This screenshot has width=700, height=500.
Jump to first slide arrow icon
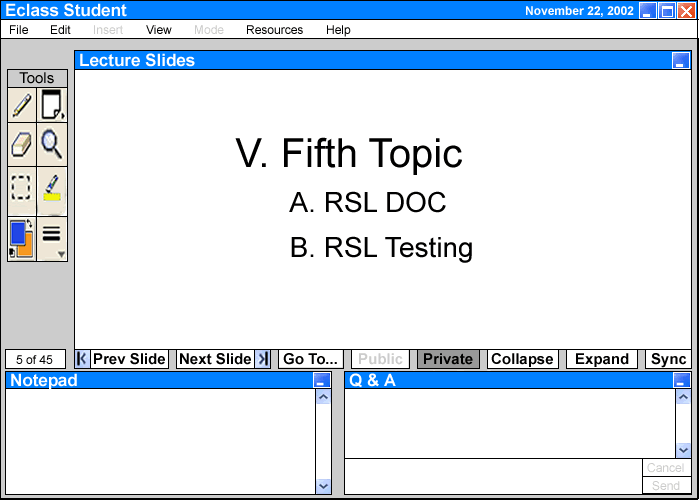pos(82,359)
